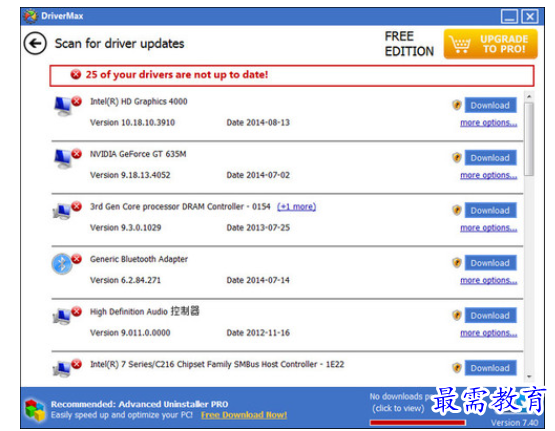Click shield icon beside NVIDIA GeForce Download
555x431 pixels.
click(x=457, y=157)
